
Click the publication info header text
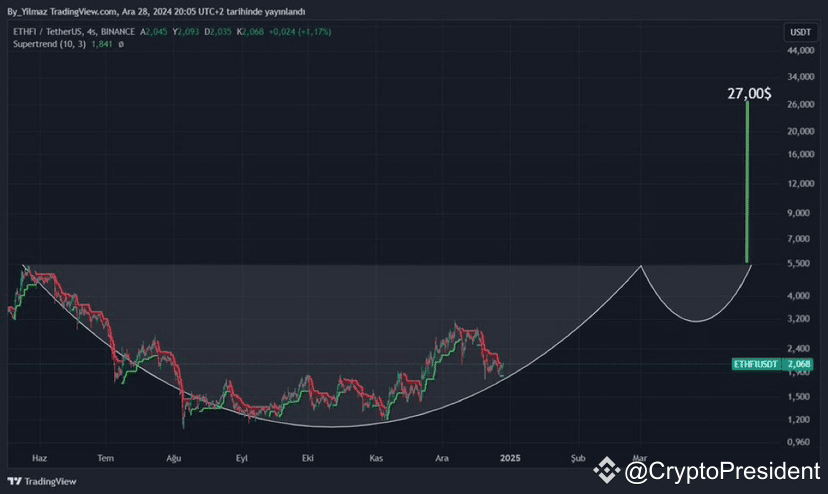coord(156,12)
